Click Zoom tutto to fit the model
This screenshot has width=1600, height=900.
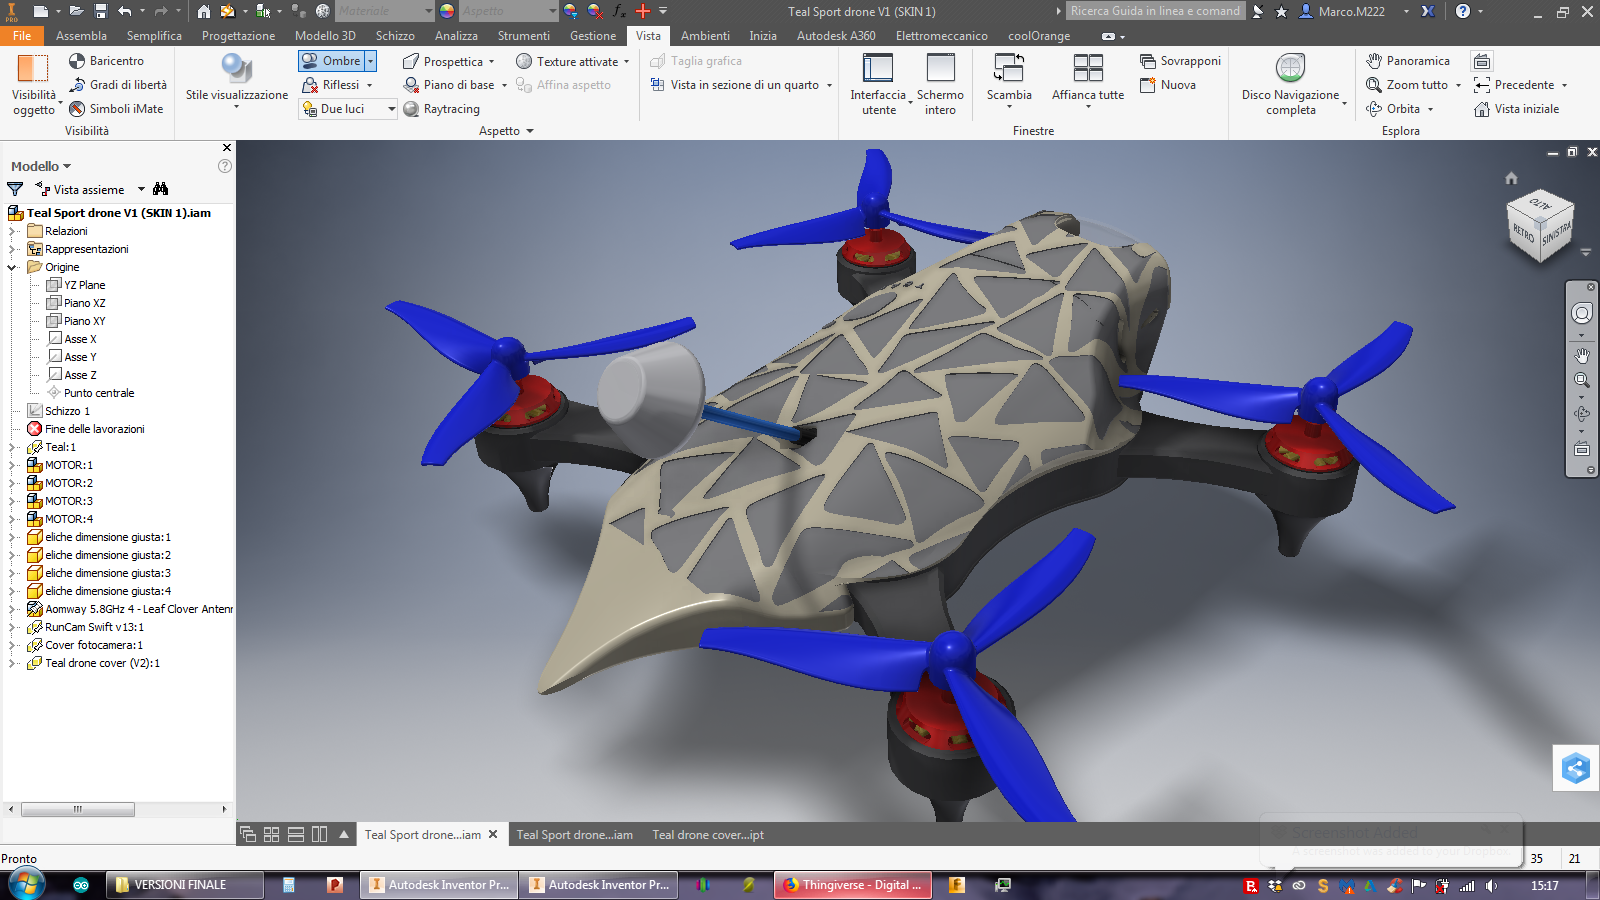coord(1407,85)
